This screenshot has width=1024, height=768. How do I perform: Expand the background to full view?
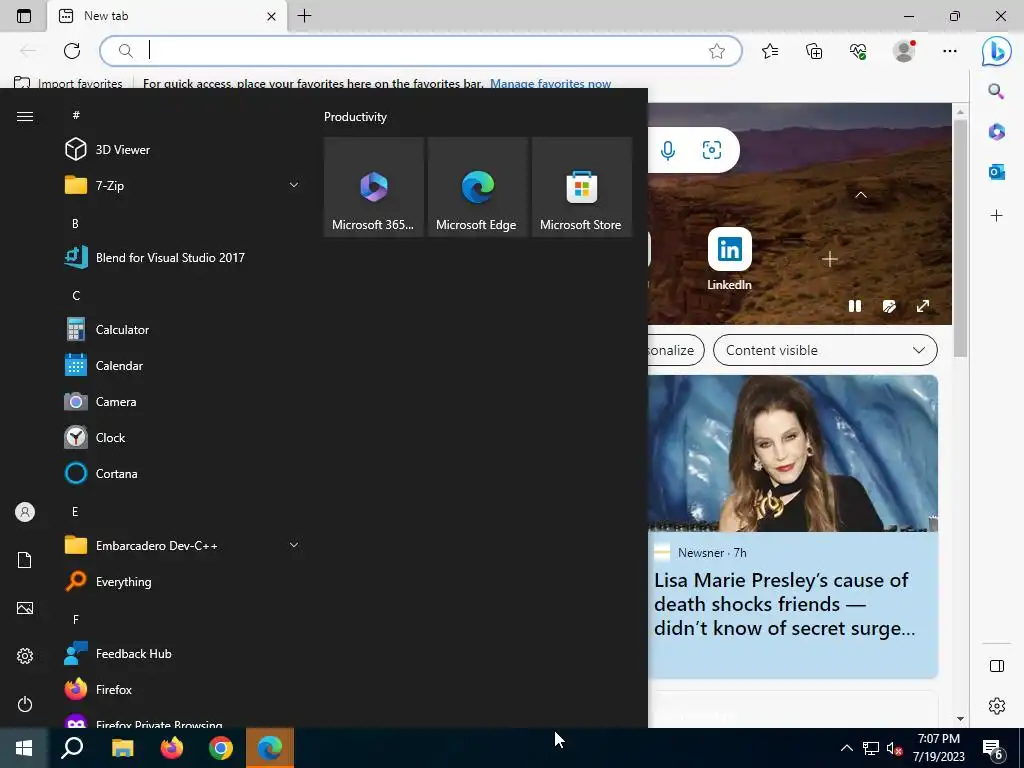point(922,306)
